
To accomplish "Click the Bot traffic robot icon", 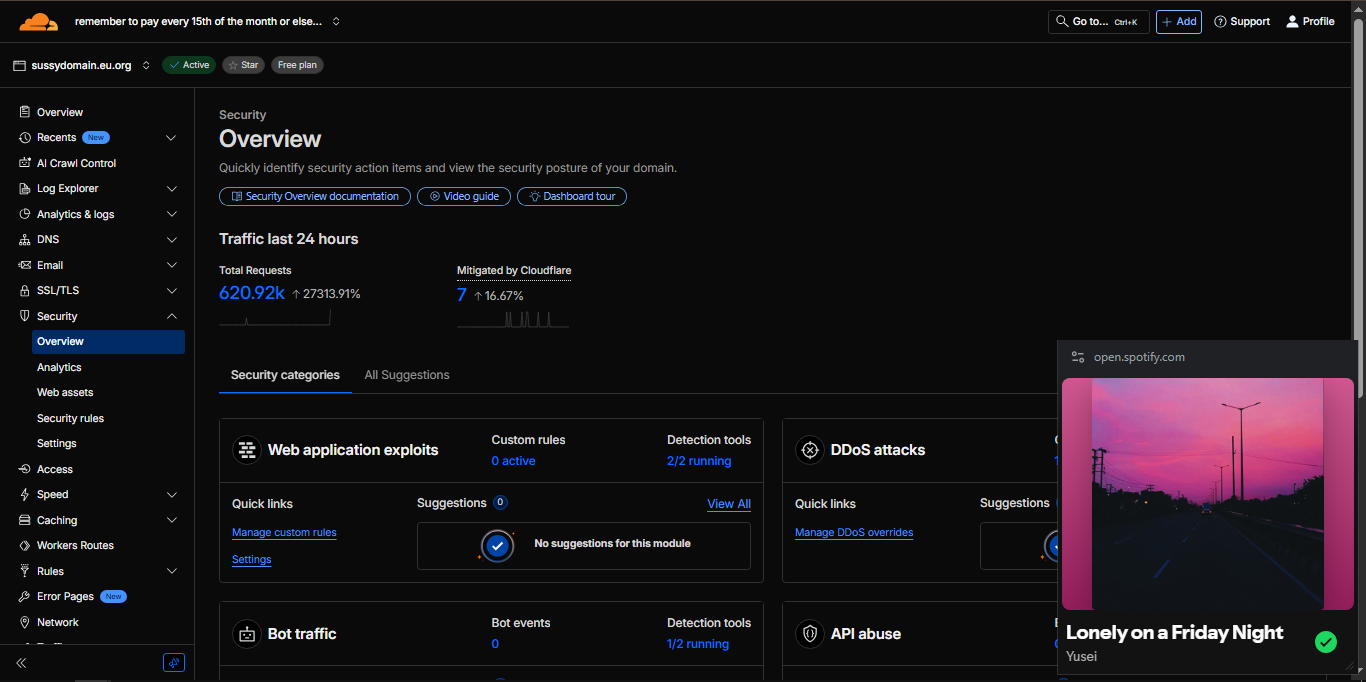I will click(x=246, y=634).
